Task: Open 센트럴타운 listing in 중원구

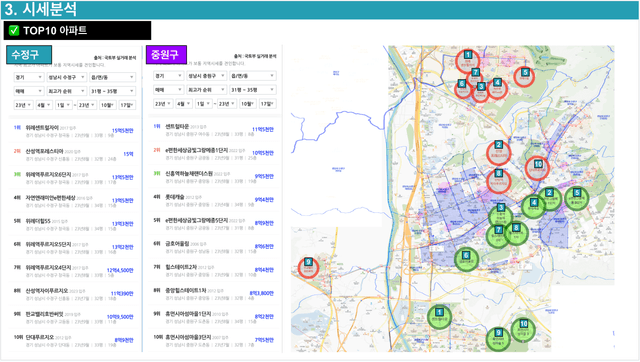Action: (213, 130)
